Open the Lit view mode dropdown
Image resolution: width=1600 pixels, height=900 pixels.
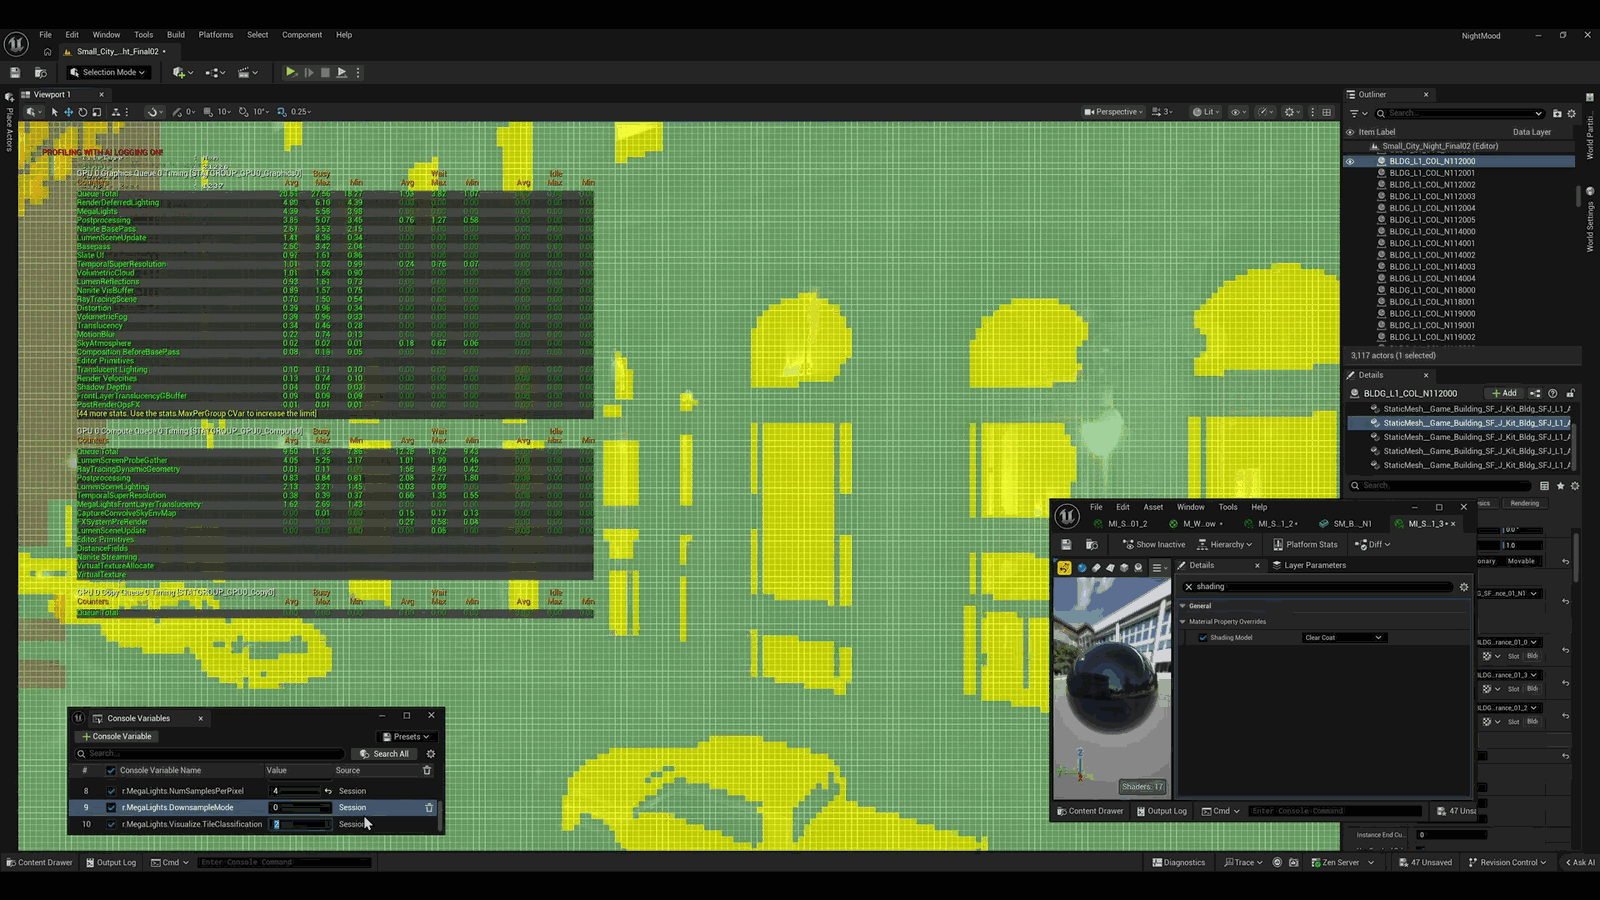click(x=1205, y=112)
